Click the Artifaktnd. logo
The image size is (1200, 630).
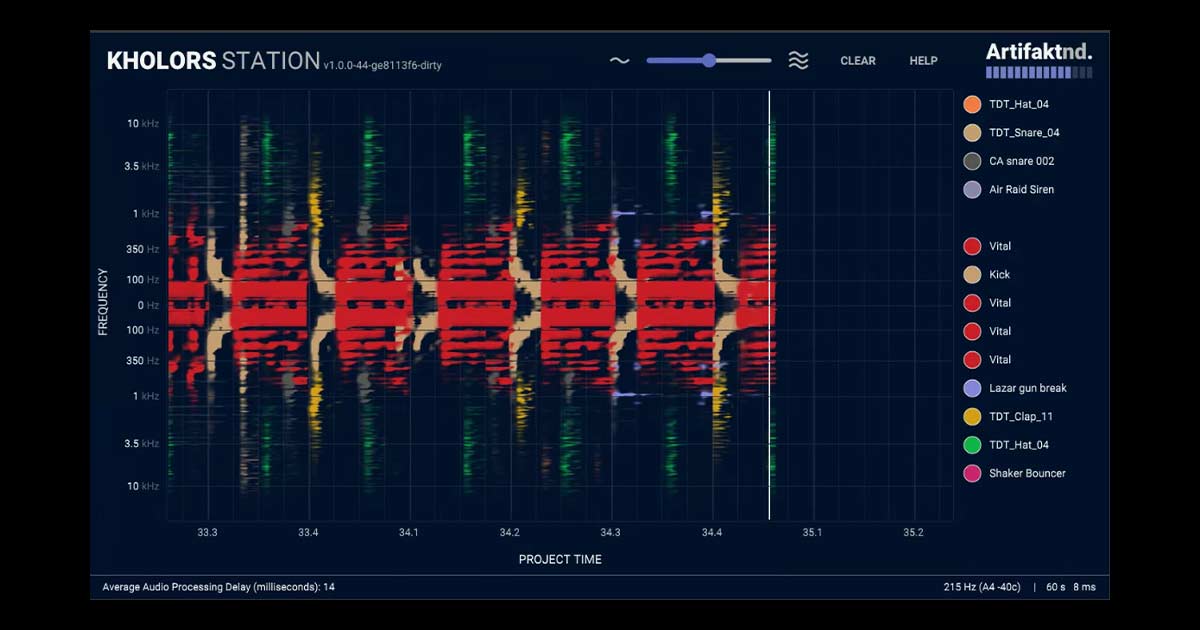click(1039, 52)
